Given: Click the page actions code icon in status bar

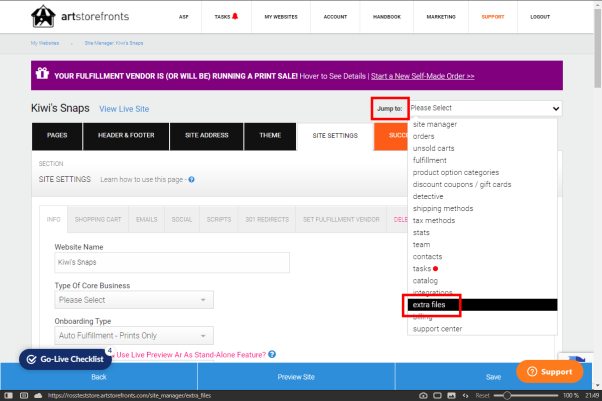Looking at the screenshot, I should pyautogui.click(x=465, y=395).
